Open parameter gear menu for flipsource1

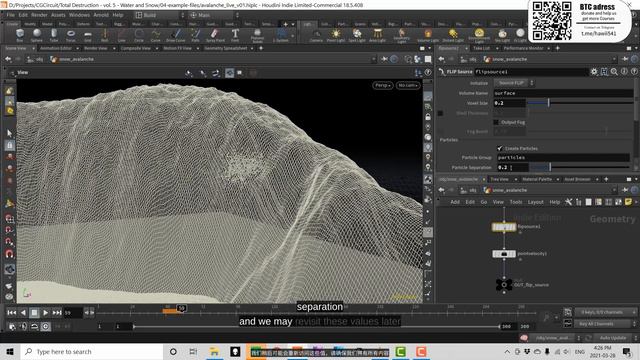pyautogui.click(x=594, y=72)
